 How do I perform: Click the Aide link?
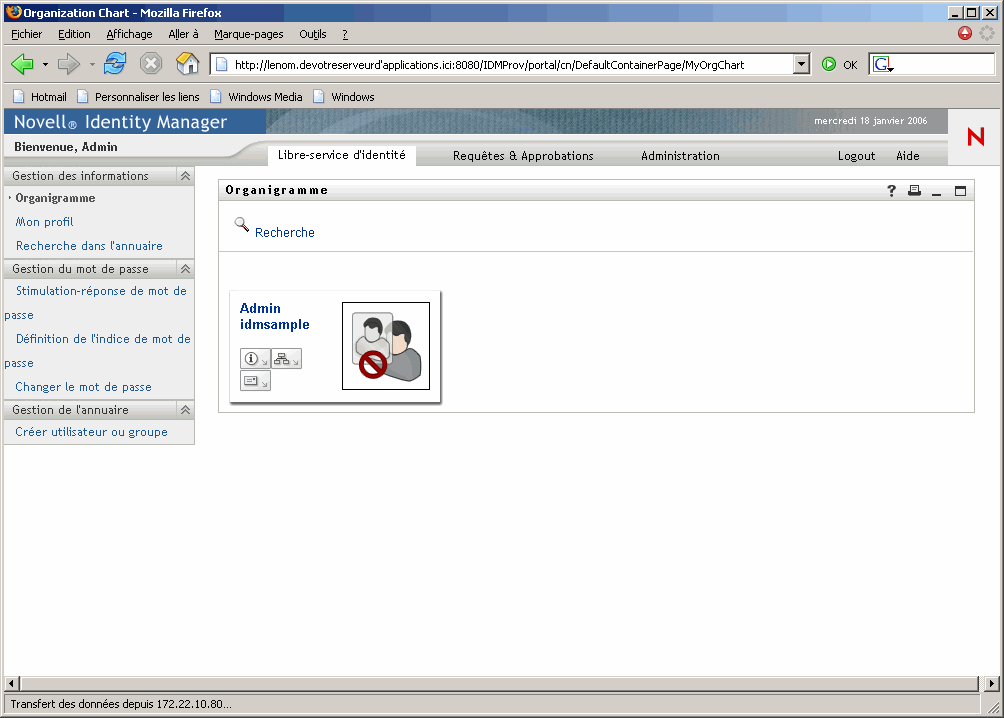click(907, 156)
